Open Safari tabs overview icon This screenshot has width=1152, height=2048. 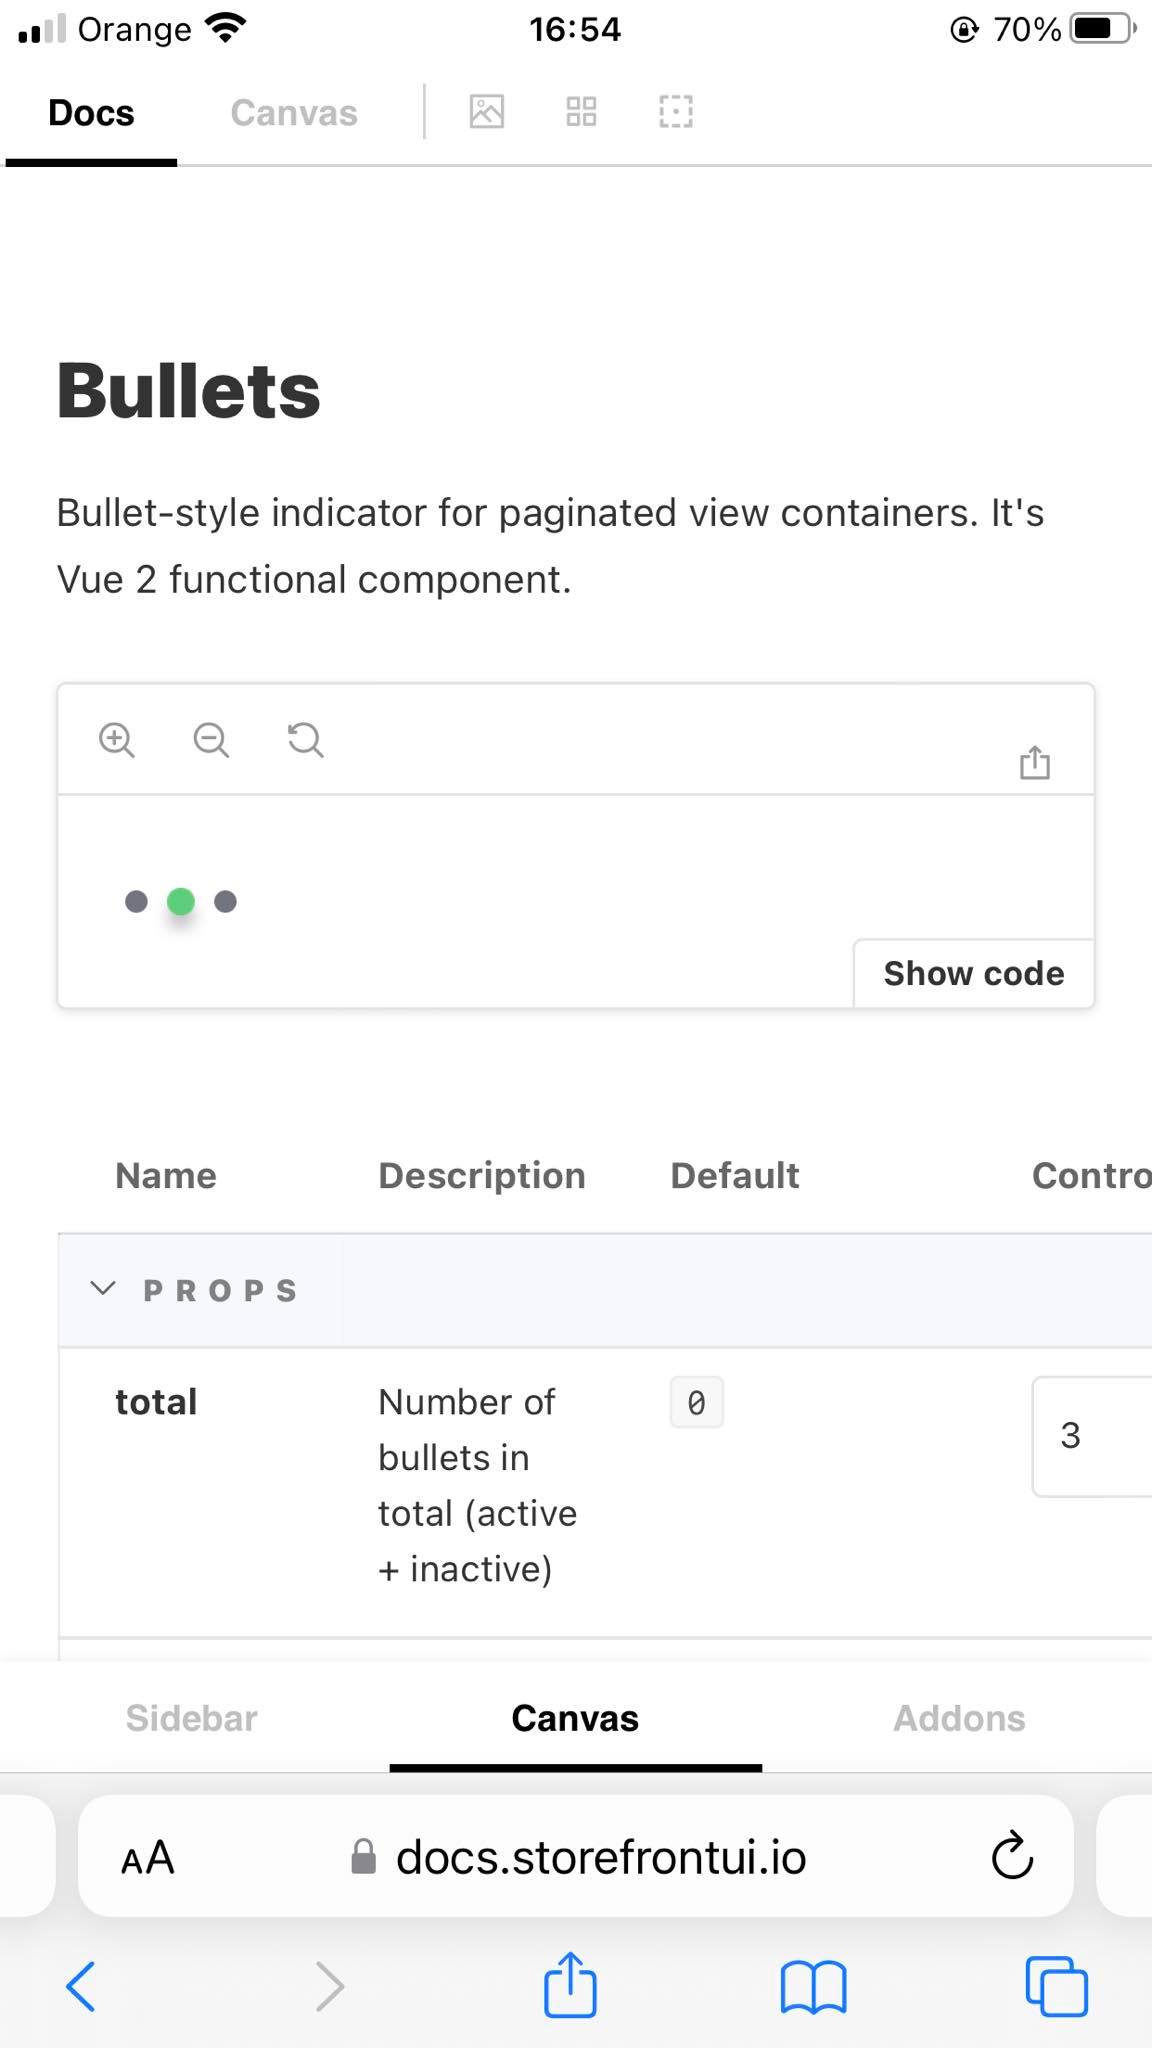tap(1056, 1985)
